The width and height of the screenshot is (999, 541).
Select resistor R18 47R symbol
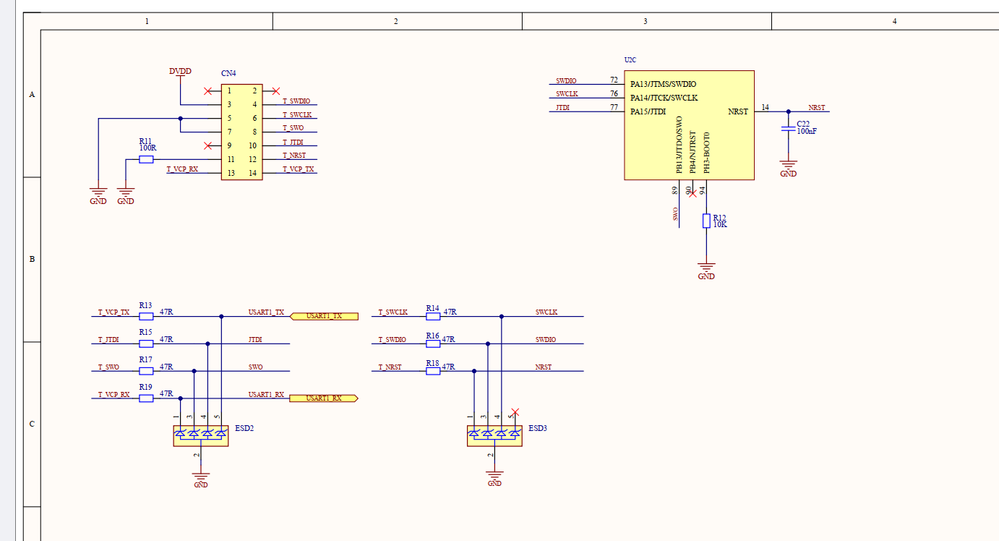(x=433, y=371)
